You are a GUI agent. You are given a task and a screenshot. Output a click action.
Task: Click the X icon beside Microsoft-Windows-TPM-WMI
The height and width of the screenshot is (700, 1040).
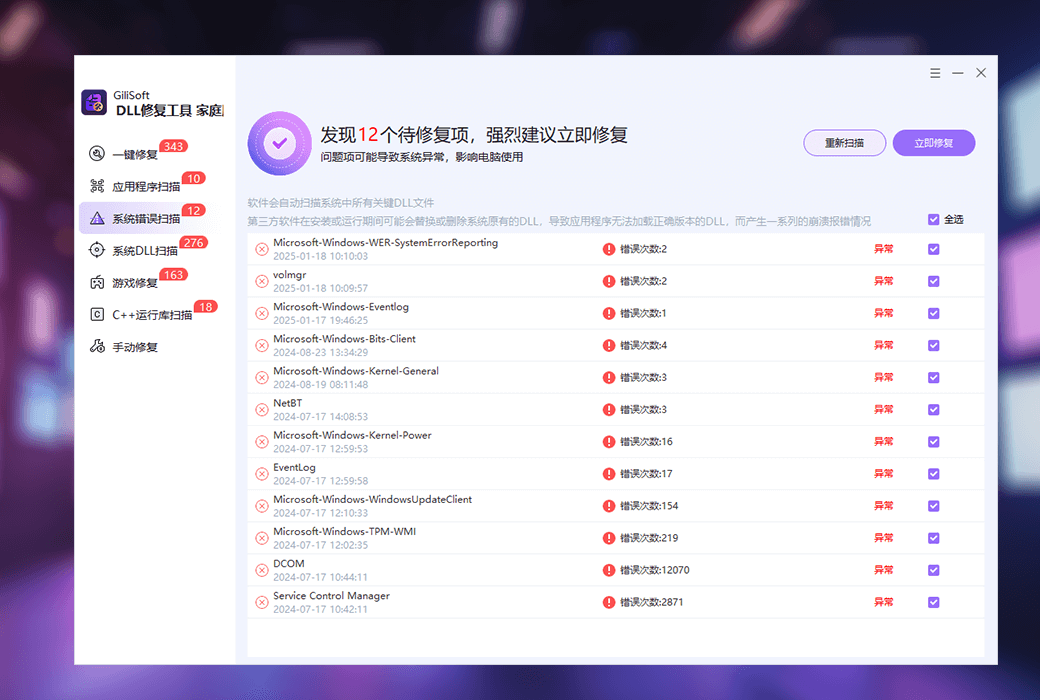(x=262, y=538)
